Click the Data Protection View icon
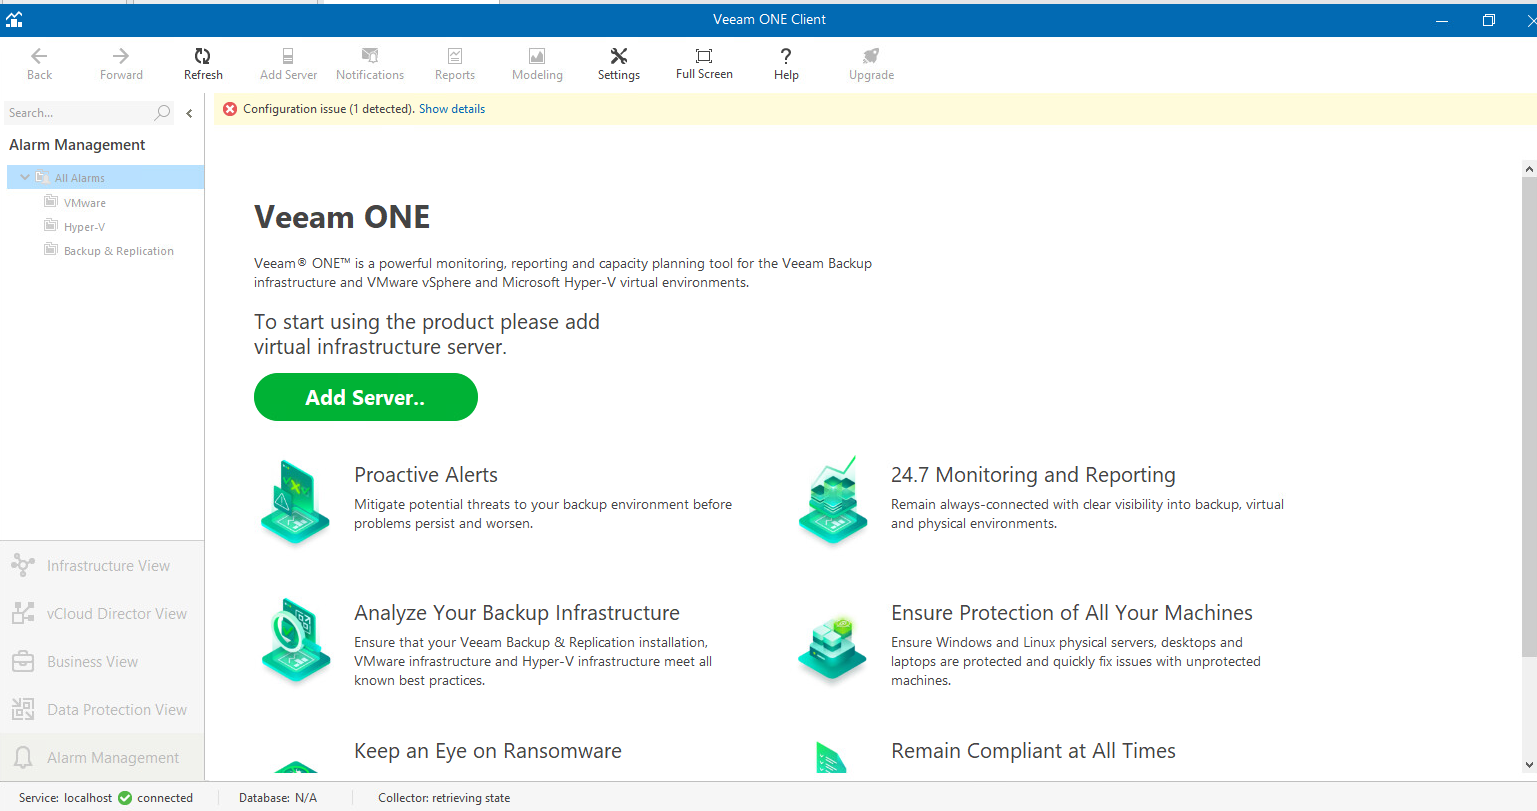 [22, 709]
